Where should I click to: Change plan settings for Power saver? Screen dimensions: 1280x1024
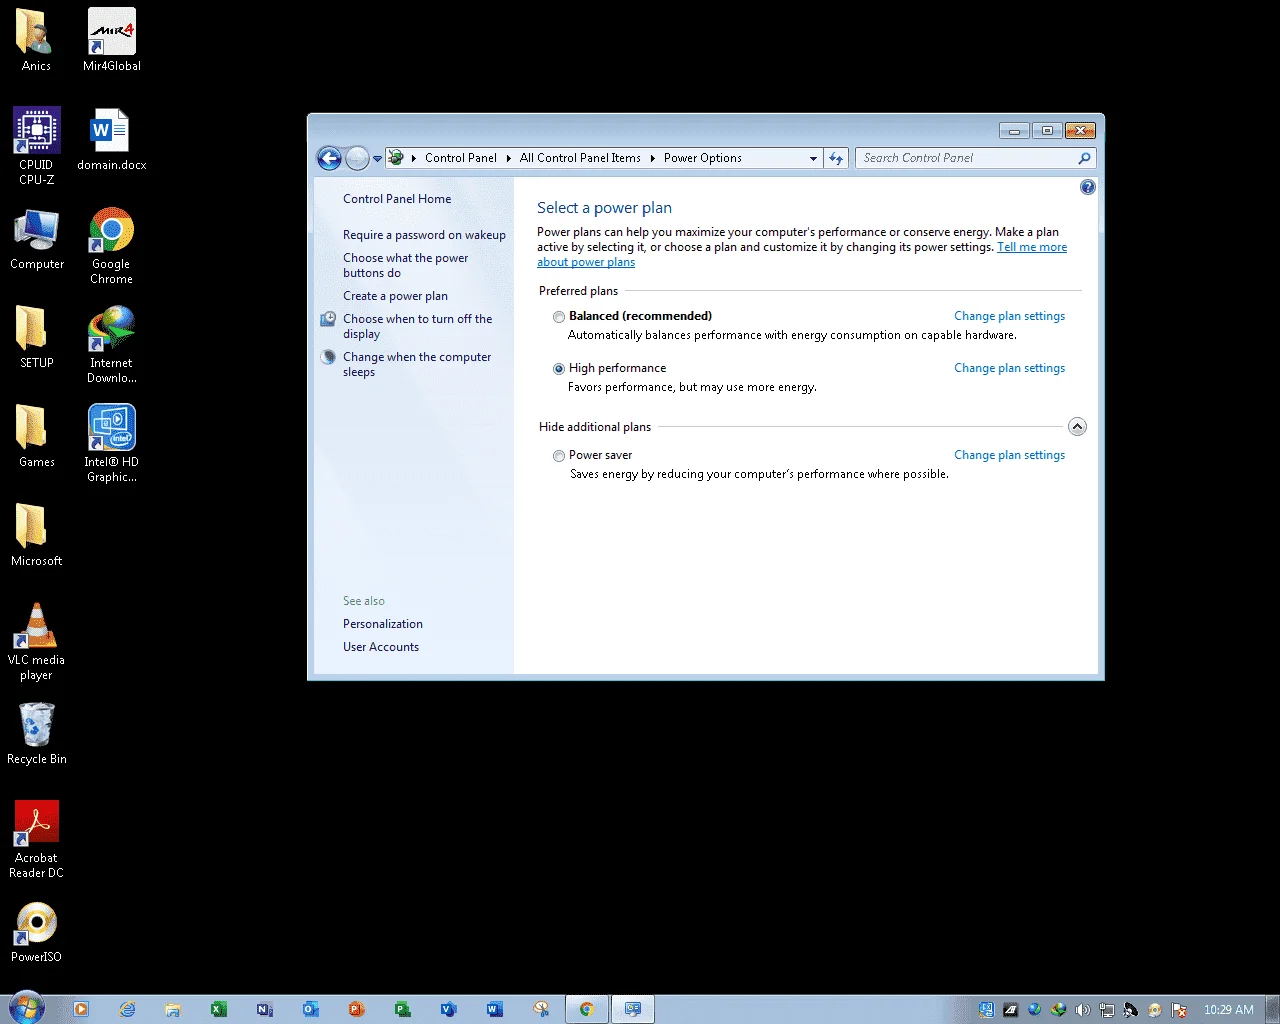click(x=1009, y=455)
